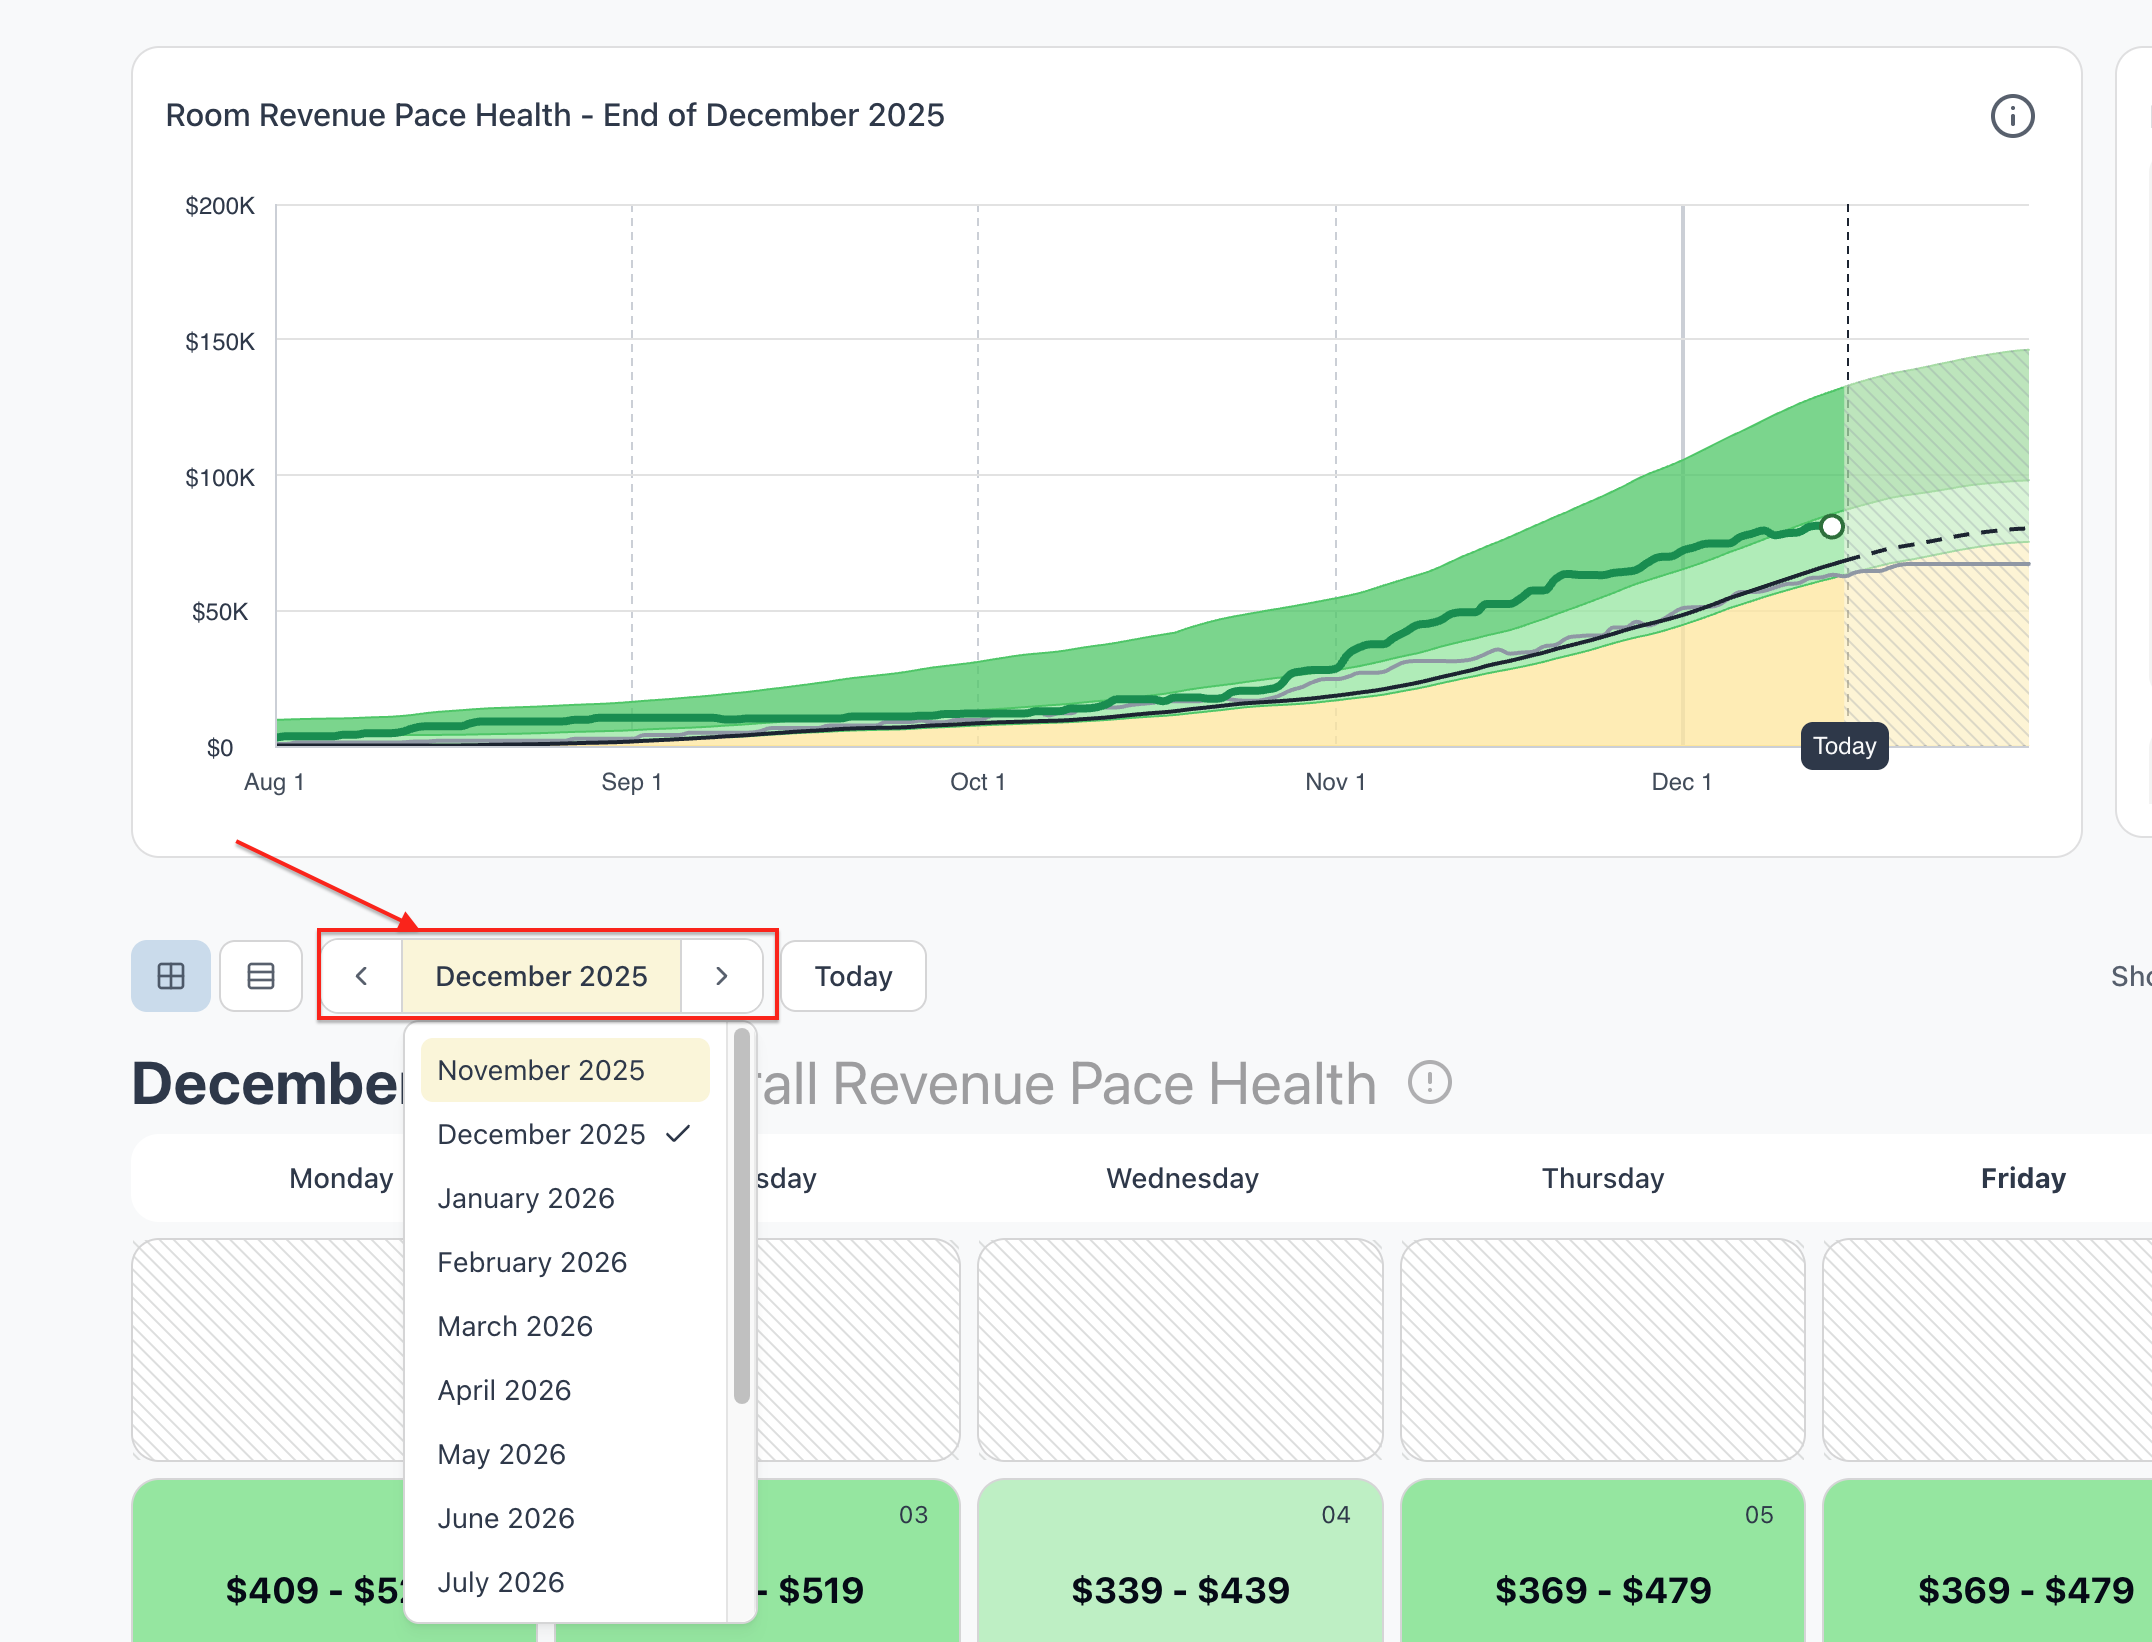Click the Revenue Pace Health warning icon
2152x1642 pixels.
1429,1082
